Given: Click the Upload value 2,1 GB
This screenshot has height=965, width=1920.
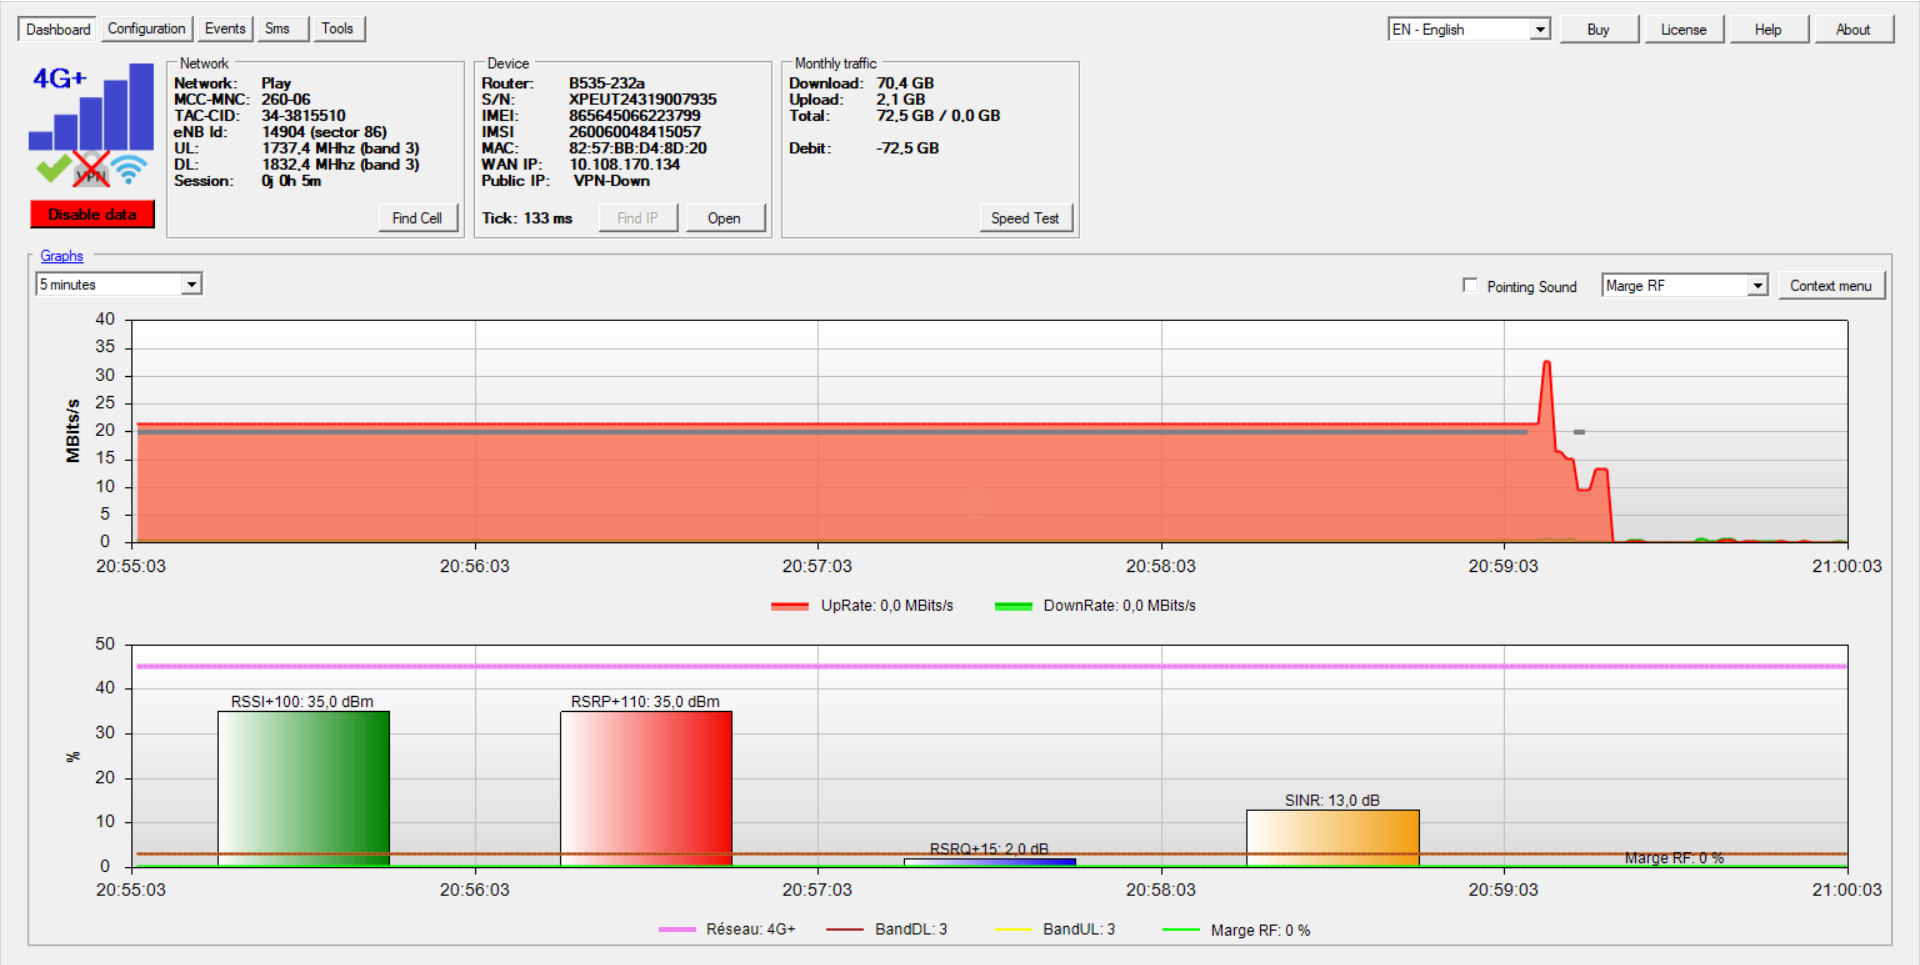Looking at the screenshot, I should pos(901,99).
